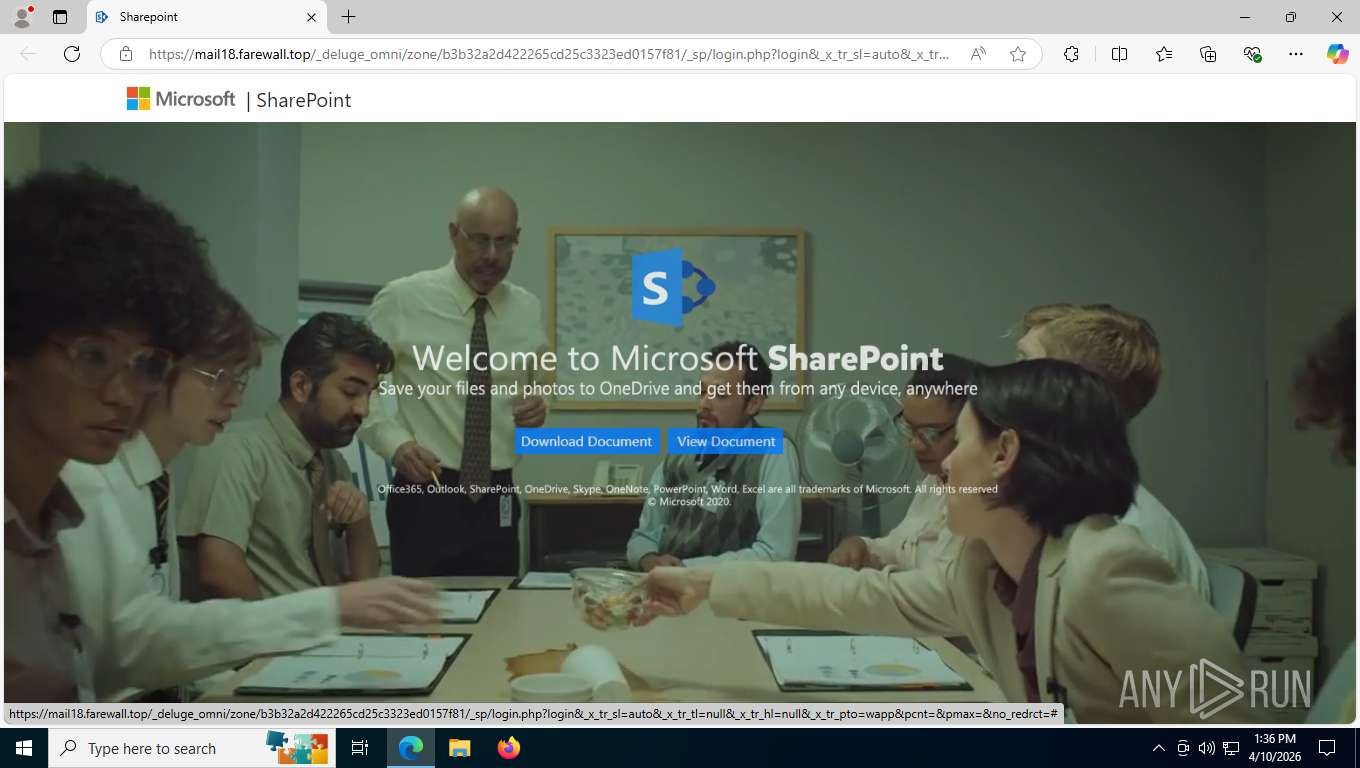This screenshot has height=768, width=1360.
Task: Open the clock and calendar
Action: 1275,748
